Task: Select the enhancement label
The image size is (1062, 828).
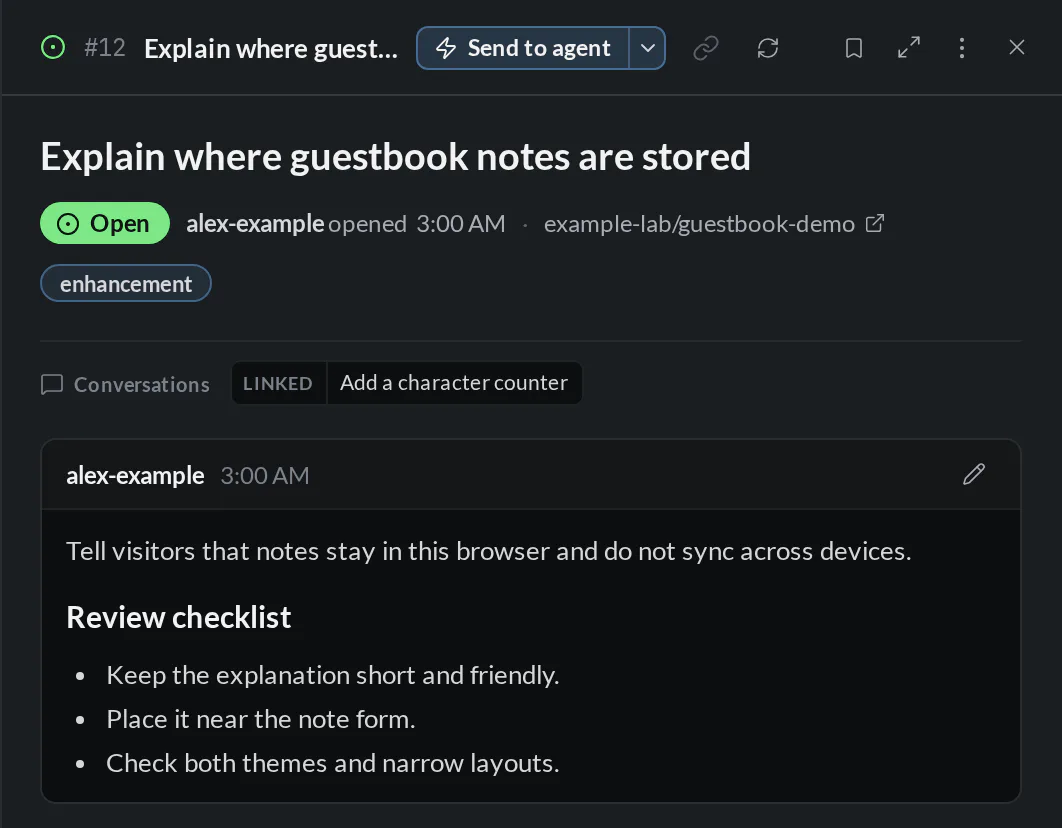Action: tap(126, 284)
